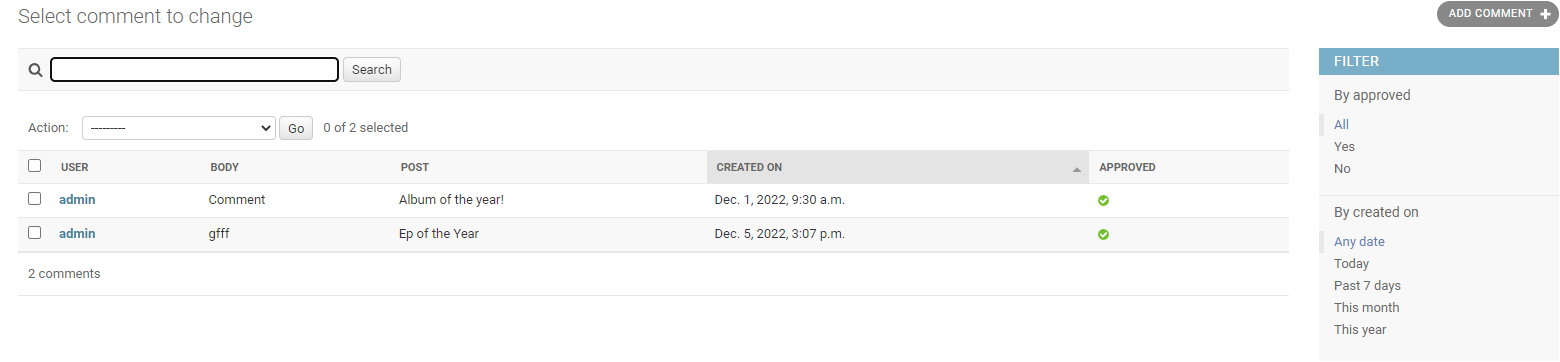Sort by the Body column header

pyautogui.click(x=225, y=167)
